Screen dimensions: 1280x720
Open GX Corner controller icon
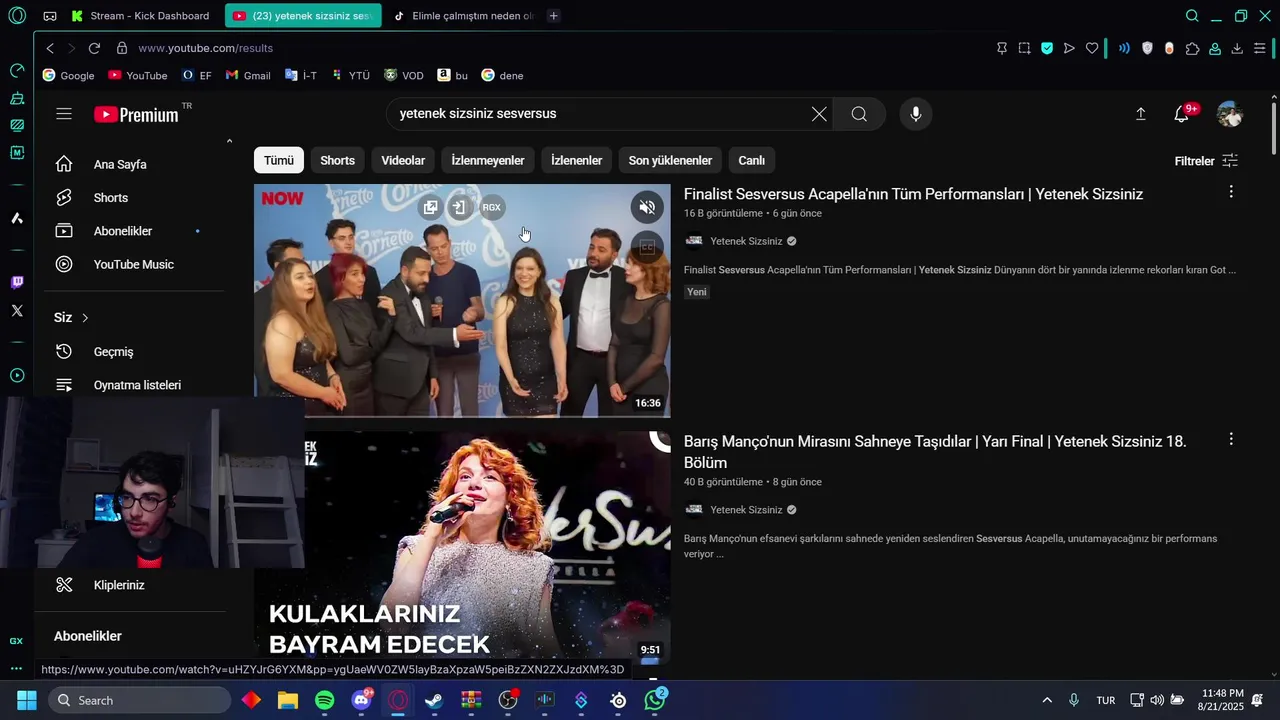[50, 16]
